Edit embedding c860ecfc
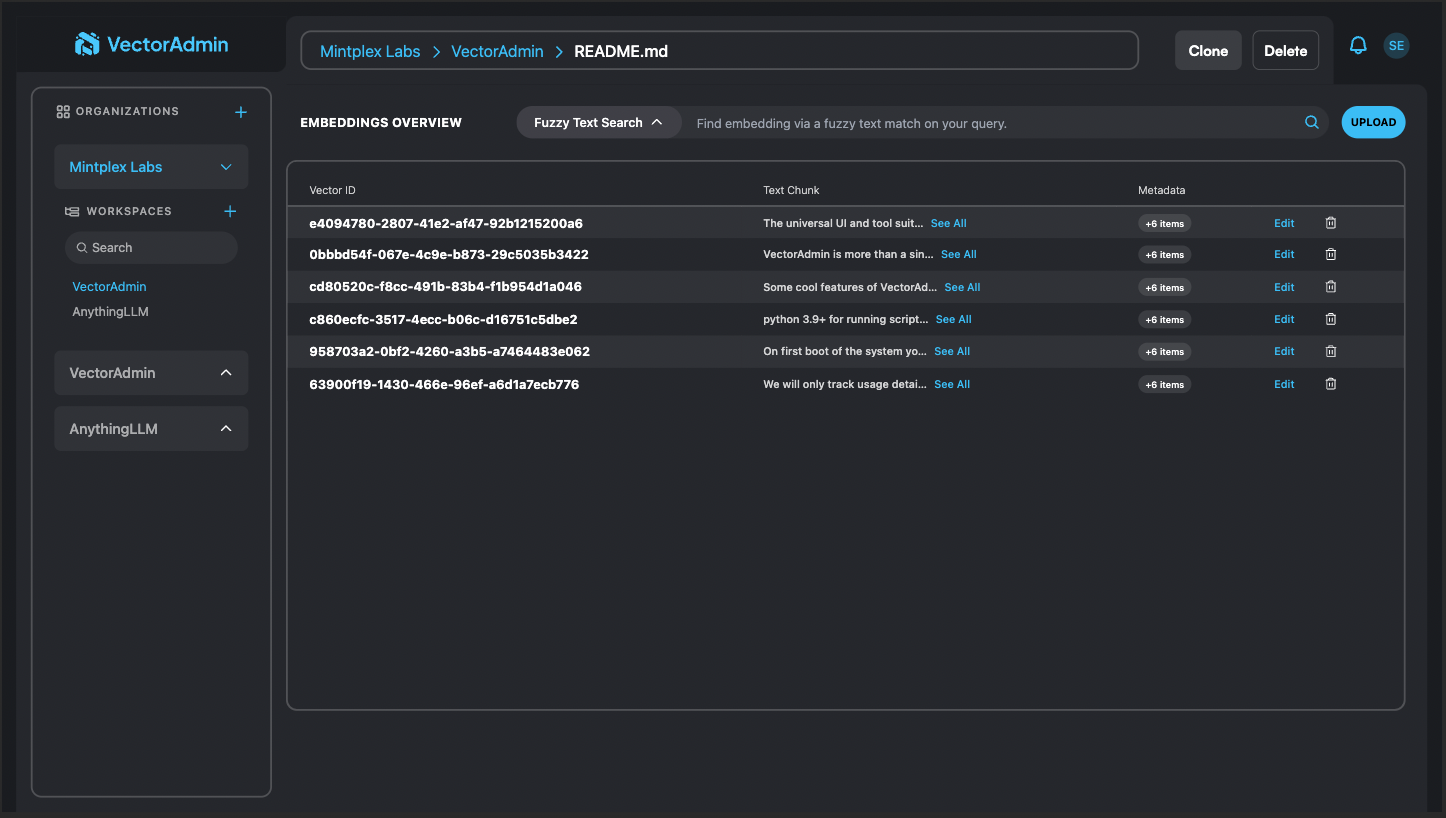The height and width of the screenshot is (818, 1446). coord(1284,319)
